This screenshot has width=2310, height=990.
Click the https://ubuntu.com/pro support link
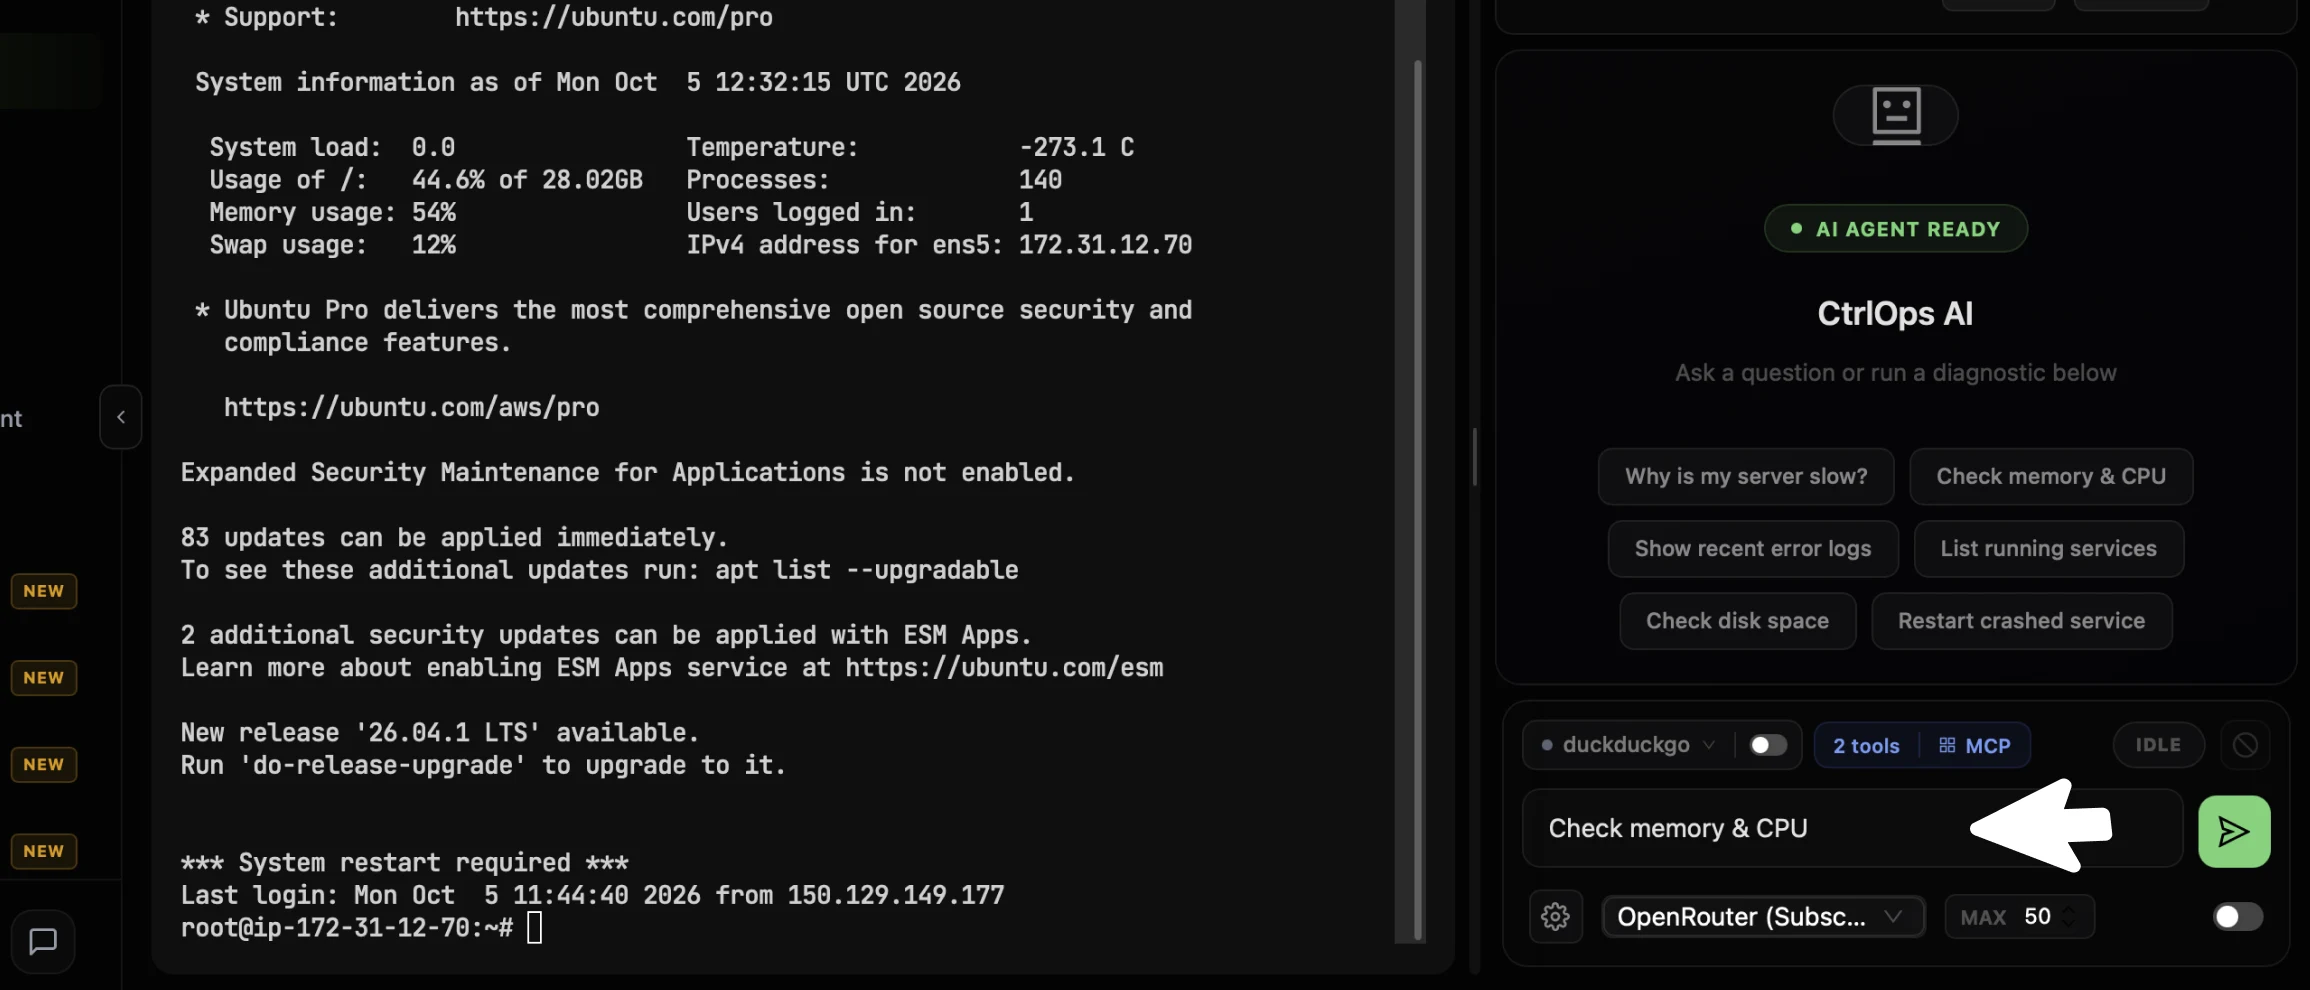coord(613,17)
